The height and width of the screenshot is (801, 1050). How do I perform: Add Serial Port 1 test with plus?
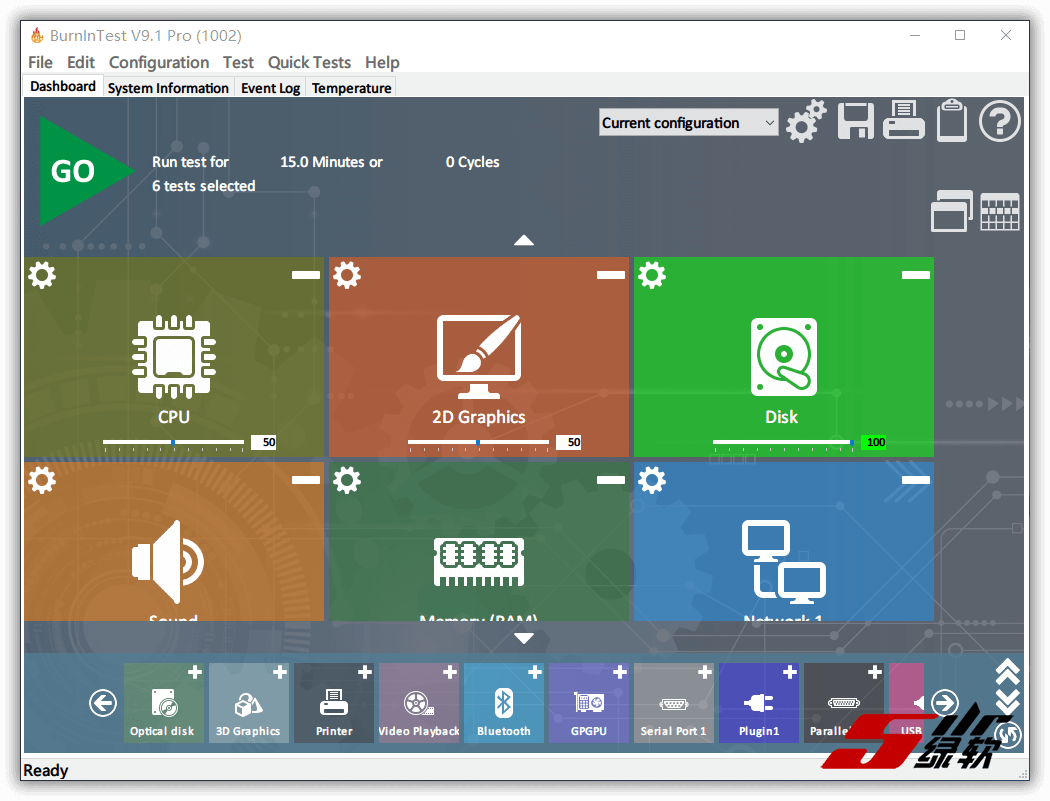point(705,672)
